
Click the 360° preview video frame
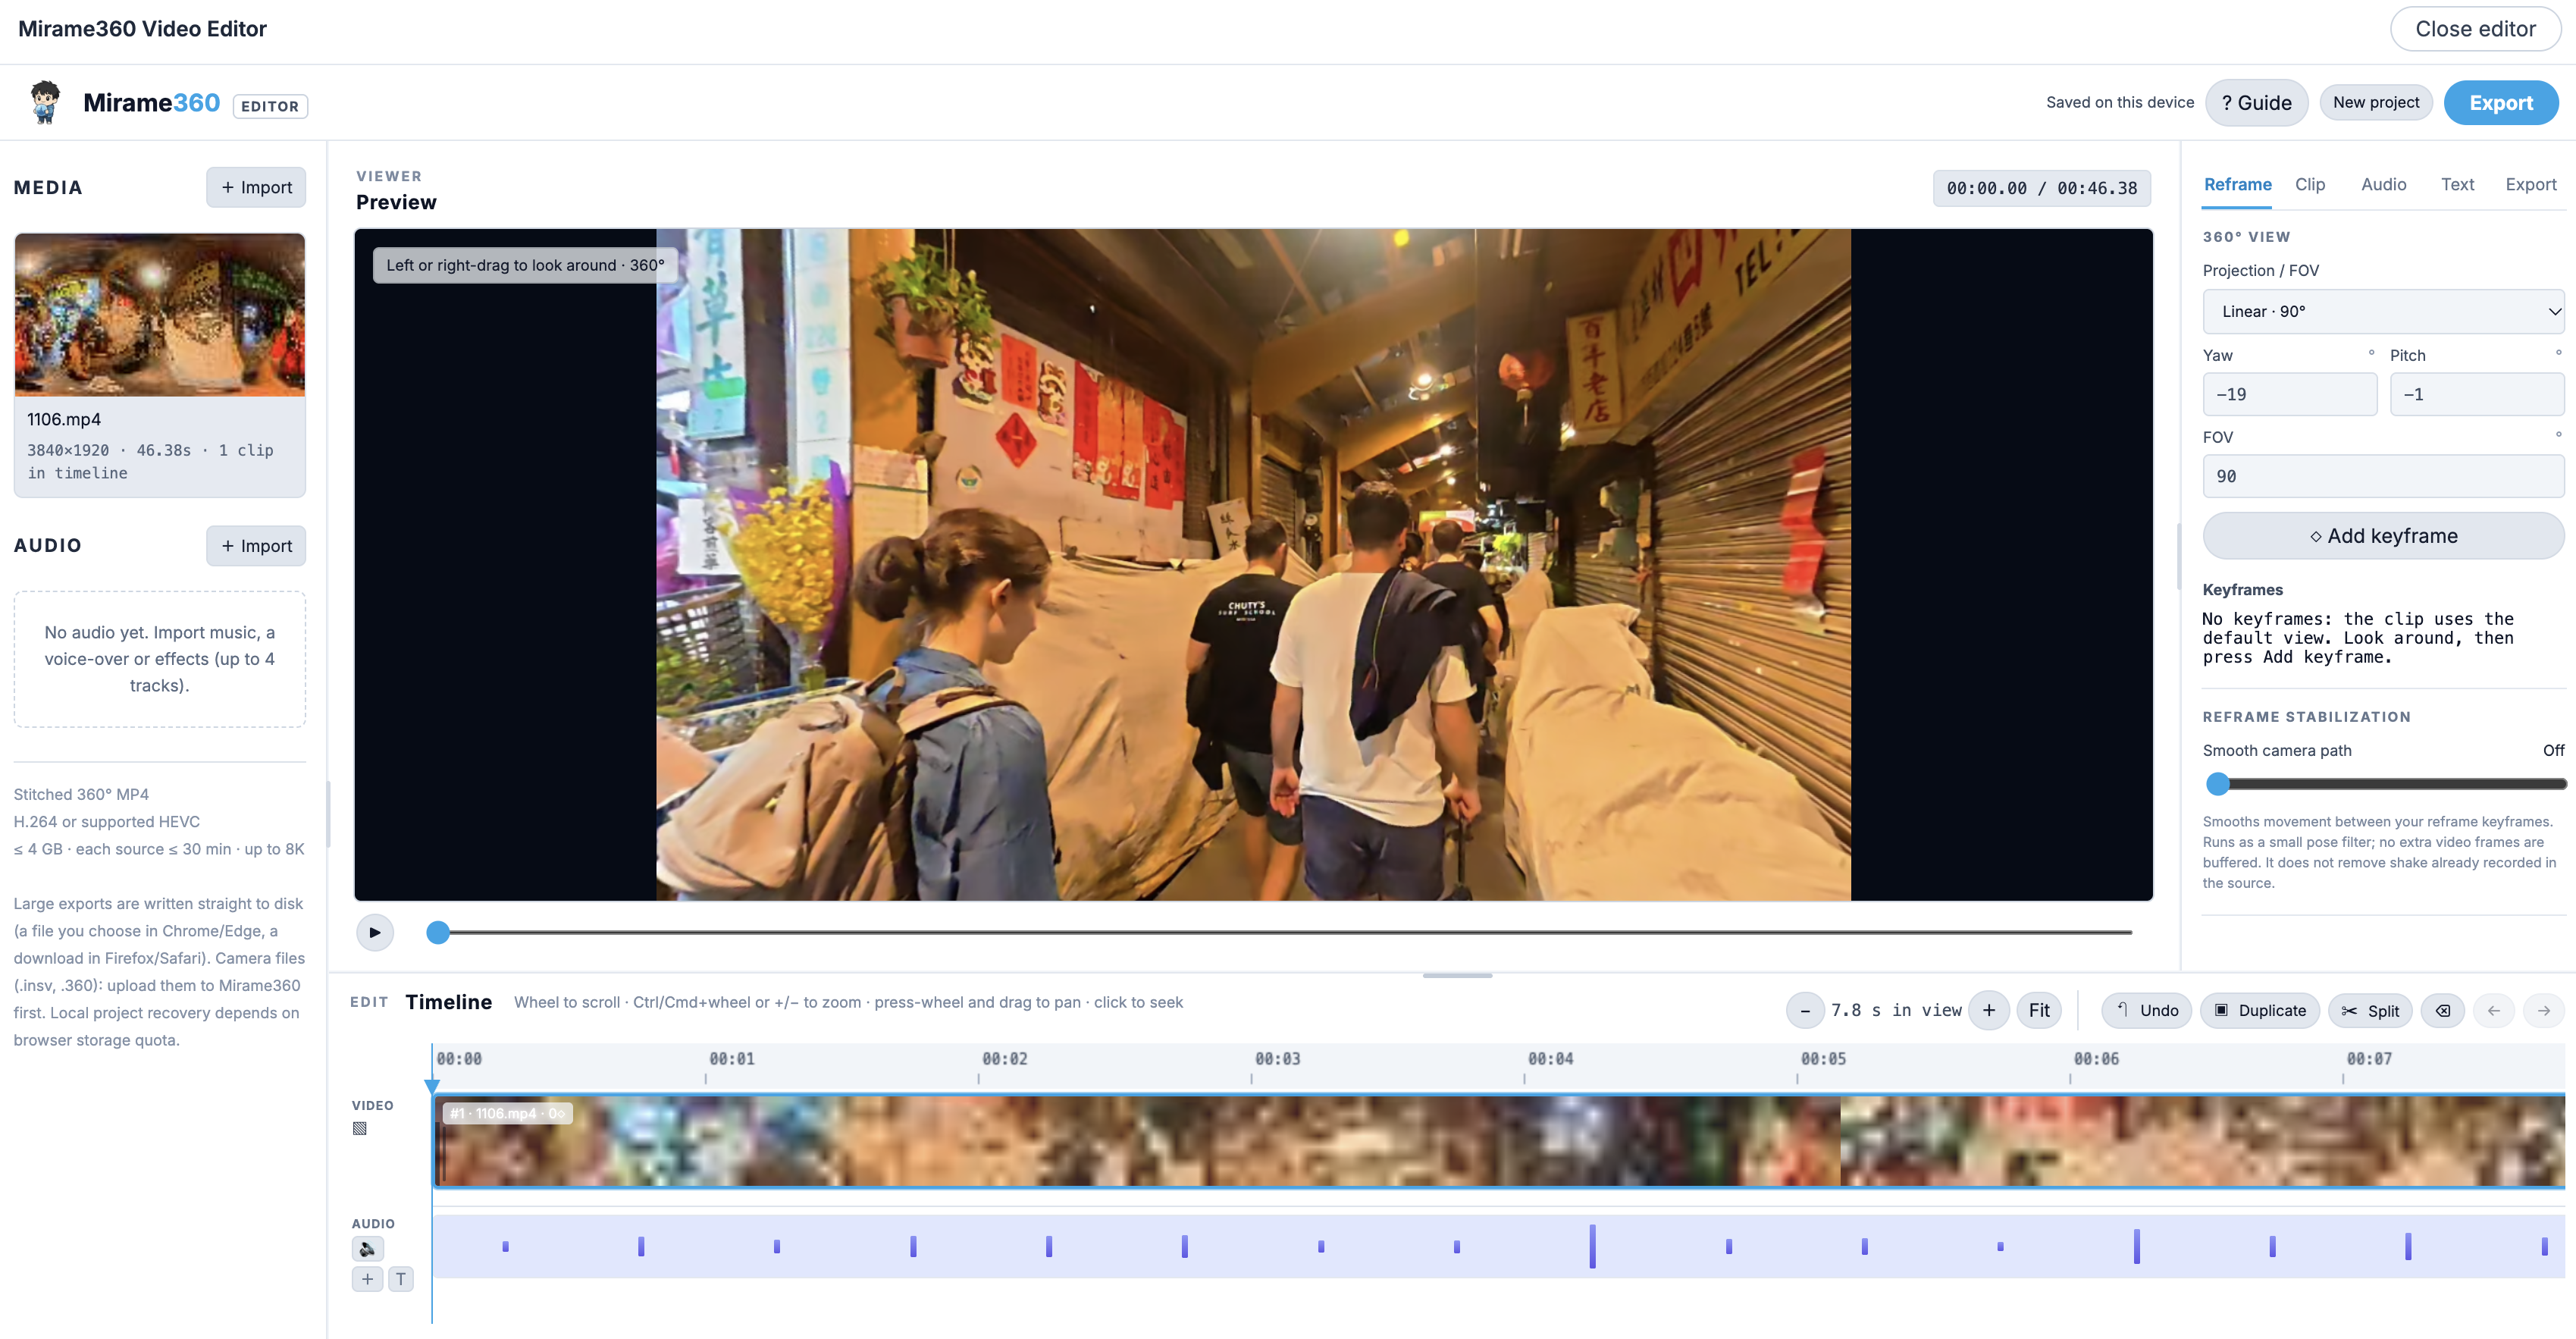(1253, 565)
